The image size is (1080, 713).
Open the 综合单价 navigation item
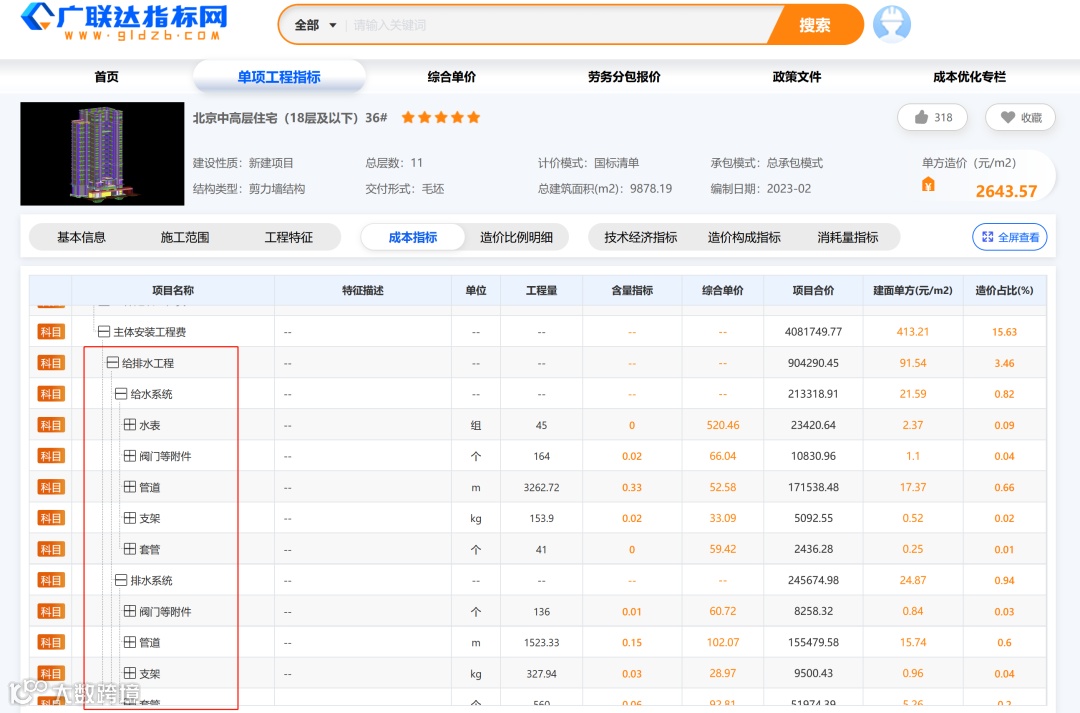tap(451, 76)
